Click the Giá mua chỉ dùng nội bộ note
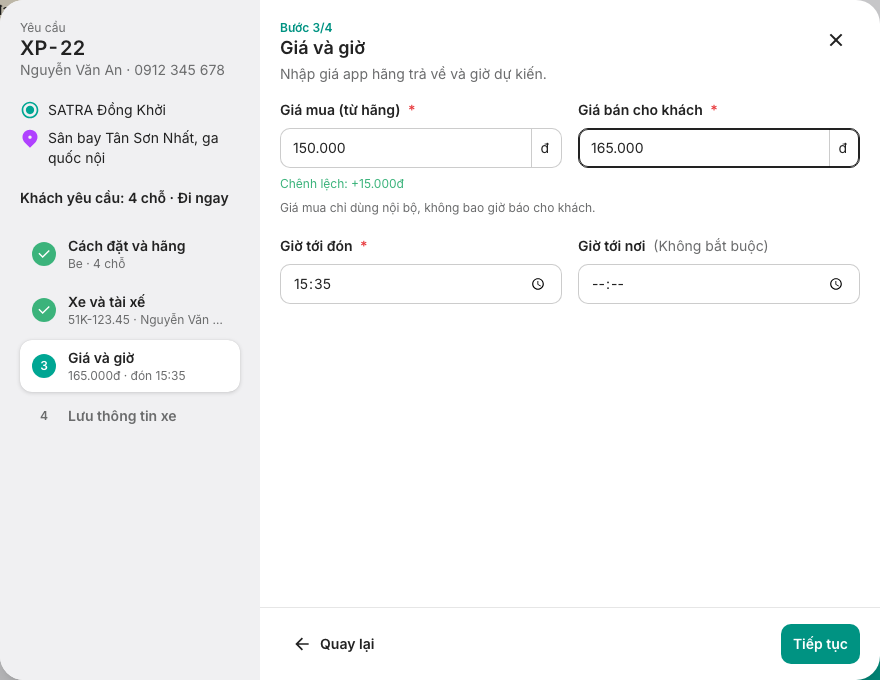The width and height of the screenshot is (880, 680). 438,208
